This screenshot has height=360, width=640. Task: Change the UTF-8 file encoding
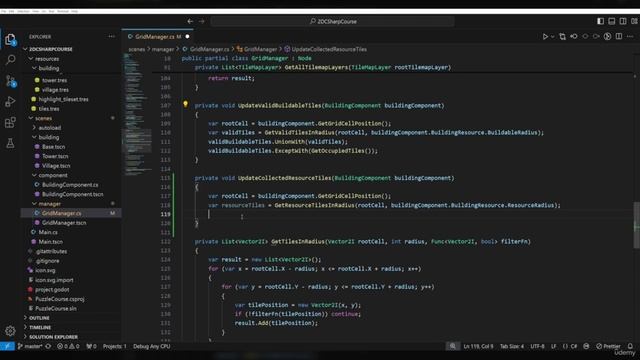[x=538, y=346]
